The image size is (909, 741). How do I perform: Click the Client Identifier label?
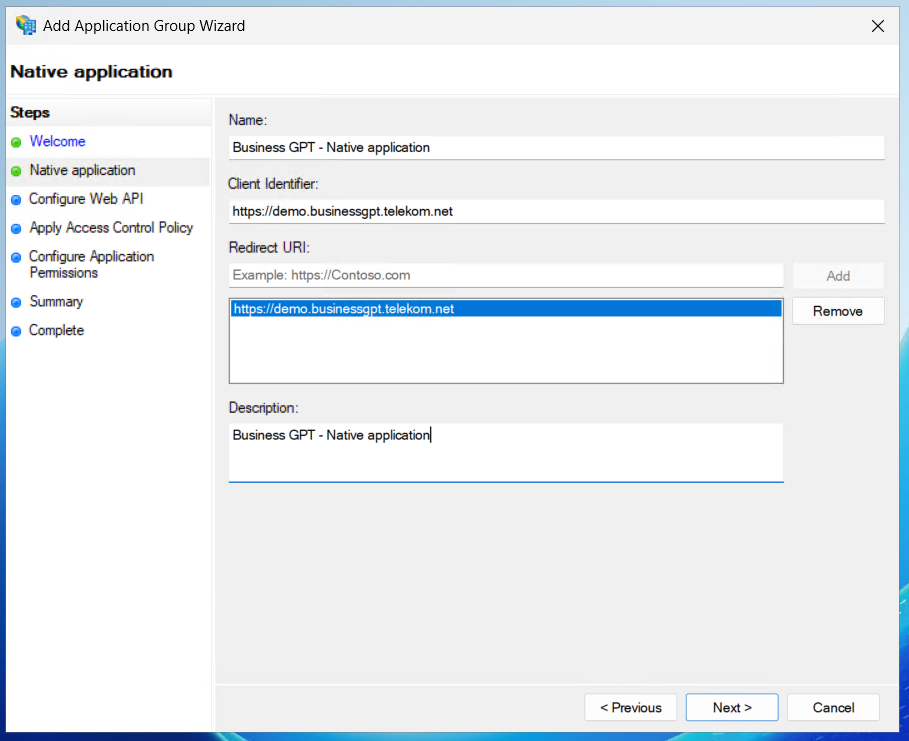point(273,184)
